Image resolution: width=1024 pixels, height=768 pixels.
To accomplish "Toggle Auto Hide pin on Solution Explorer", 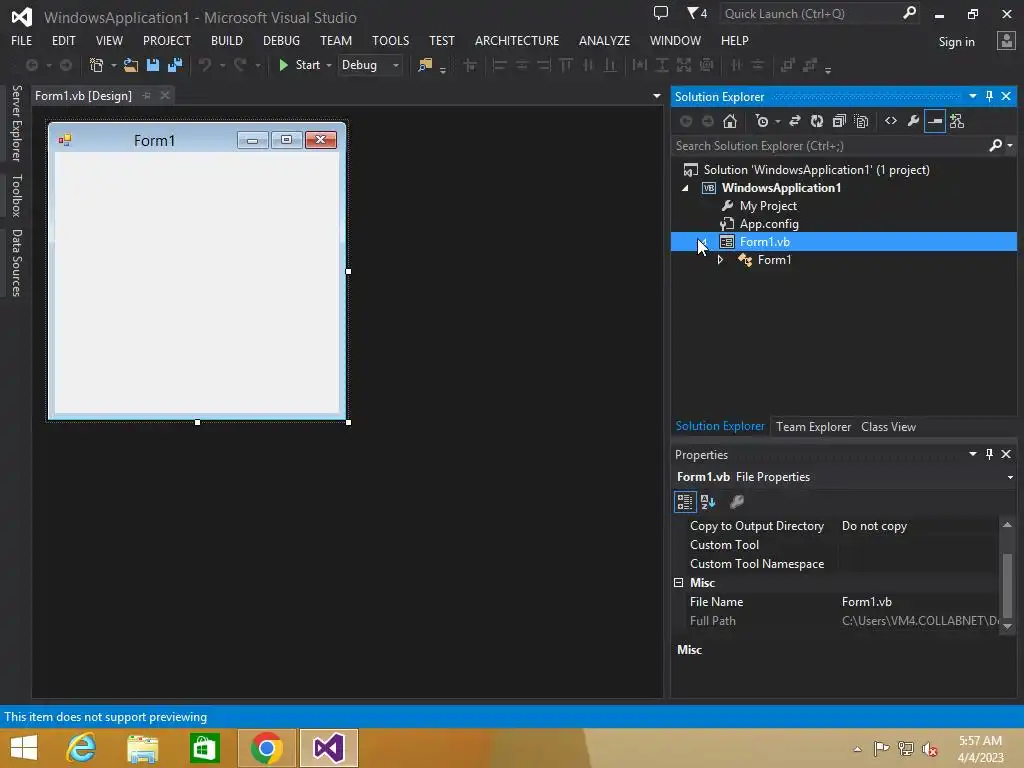I will tap(989, 97).
